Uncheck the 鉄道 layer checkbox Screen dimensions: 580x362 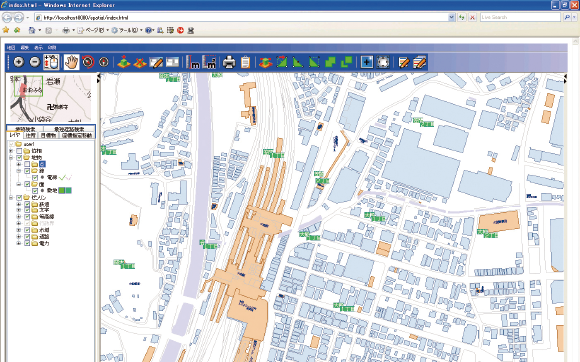27,204
